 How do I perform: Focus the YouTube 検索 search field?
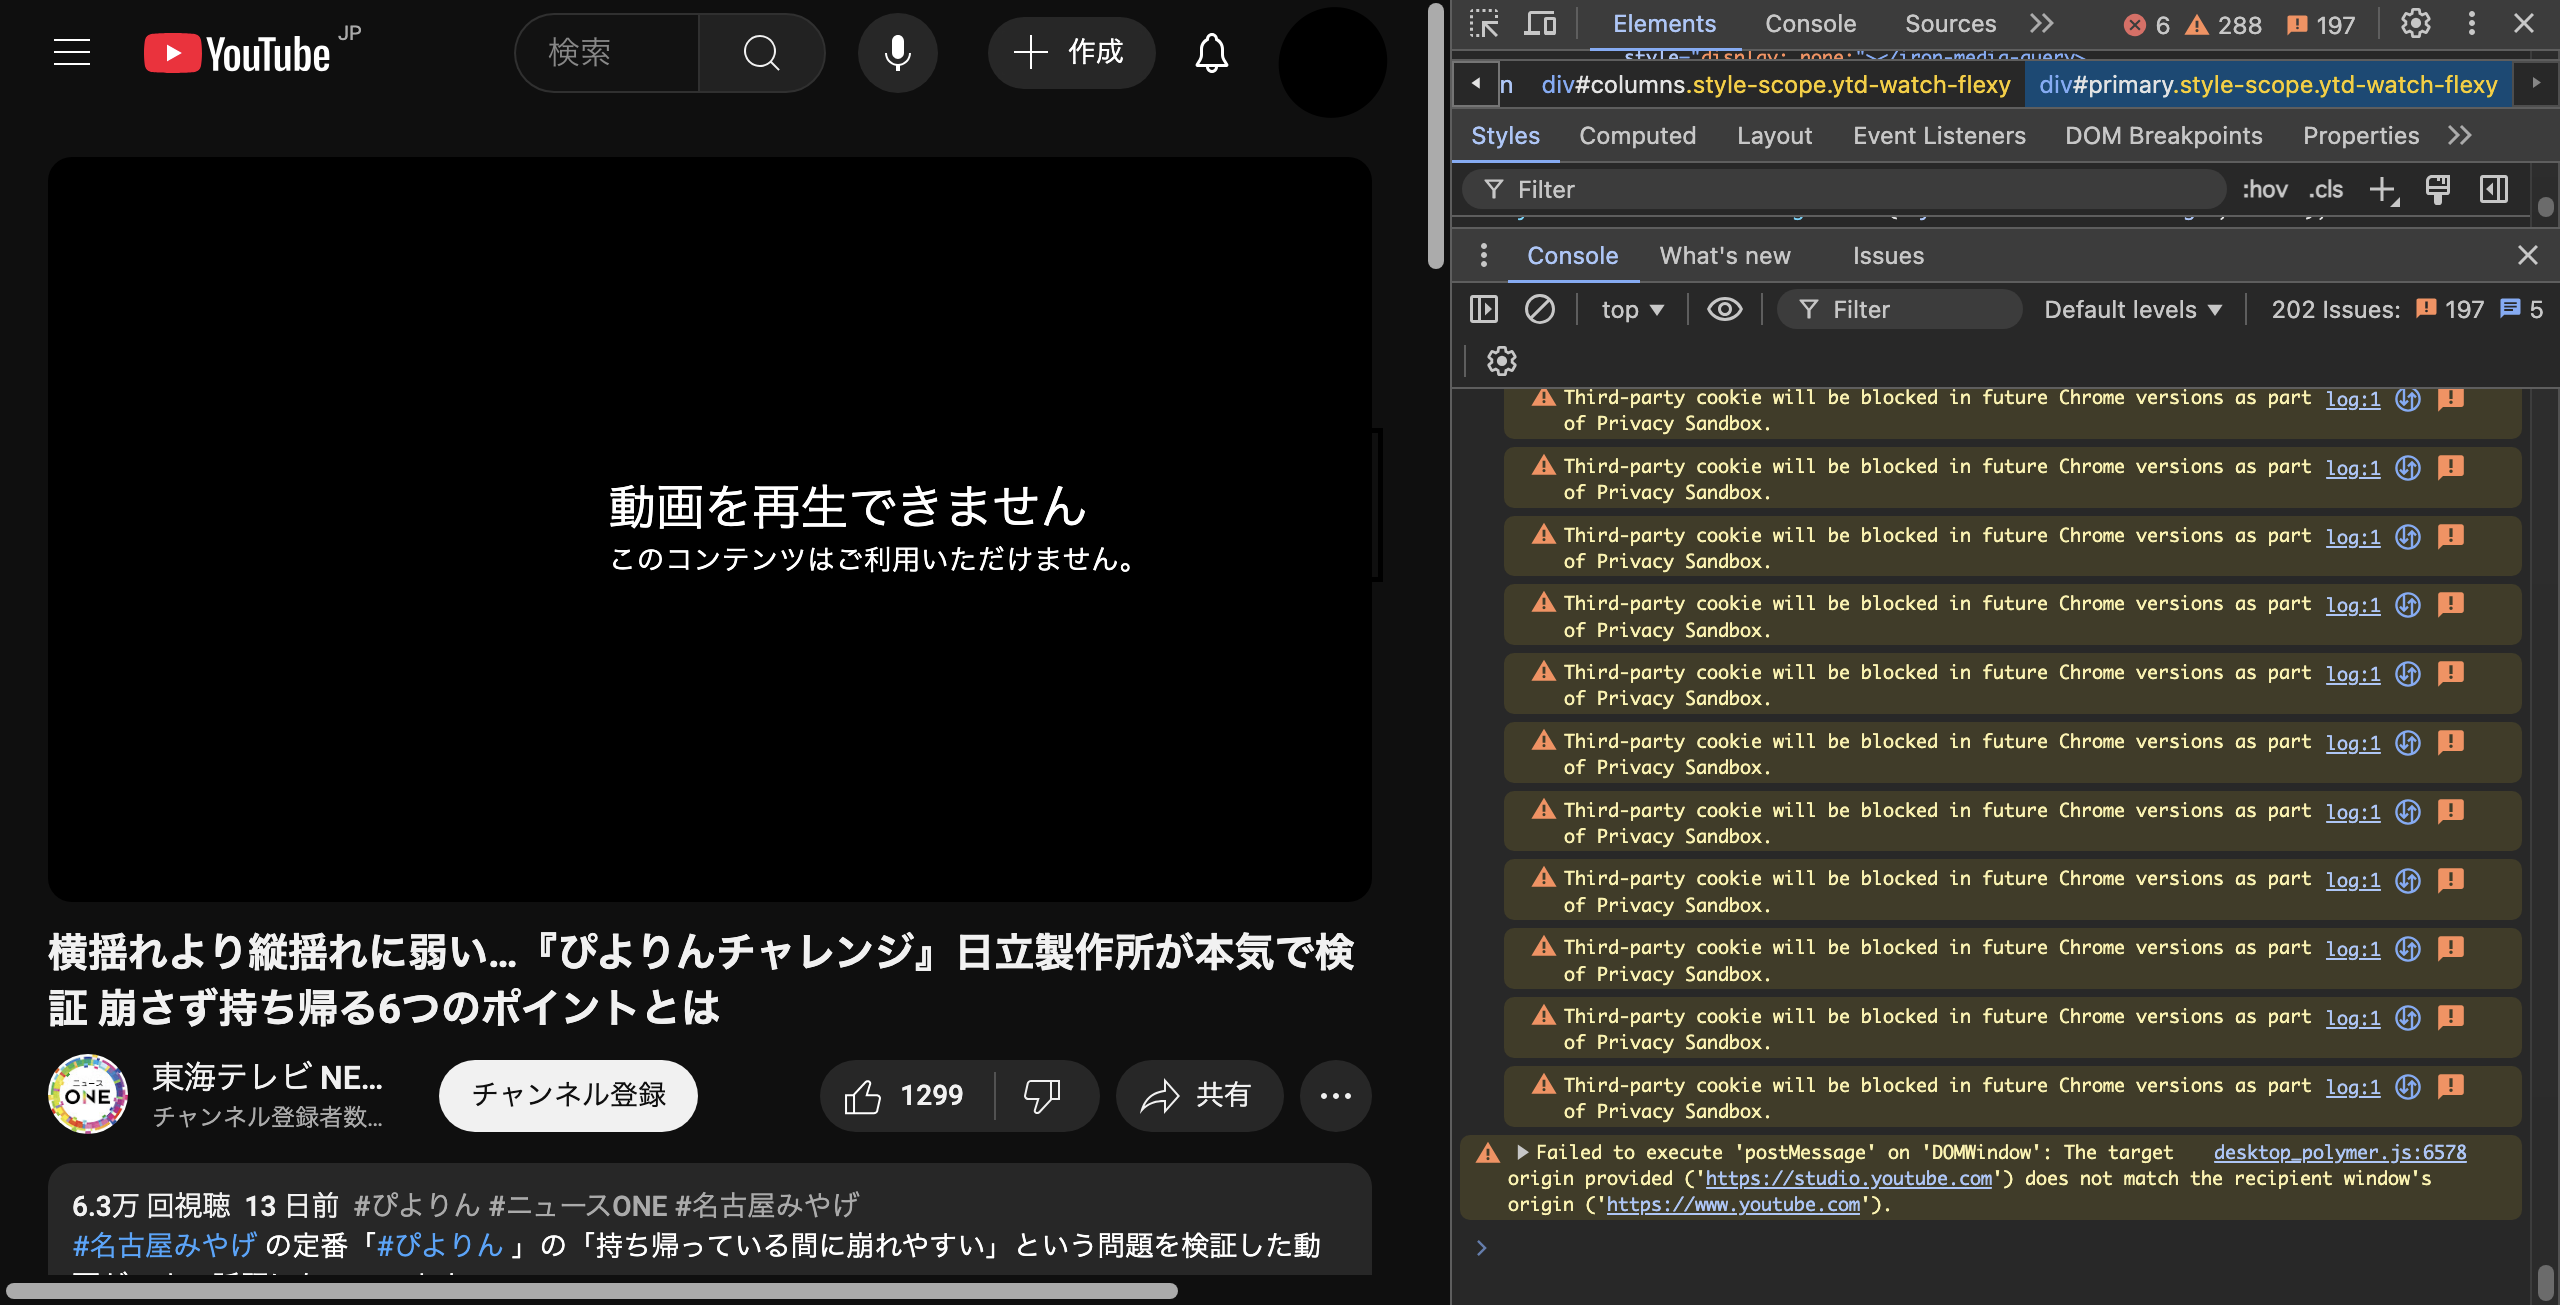pos(607,53)
